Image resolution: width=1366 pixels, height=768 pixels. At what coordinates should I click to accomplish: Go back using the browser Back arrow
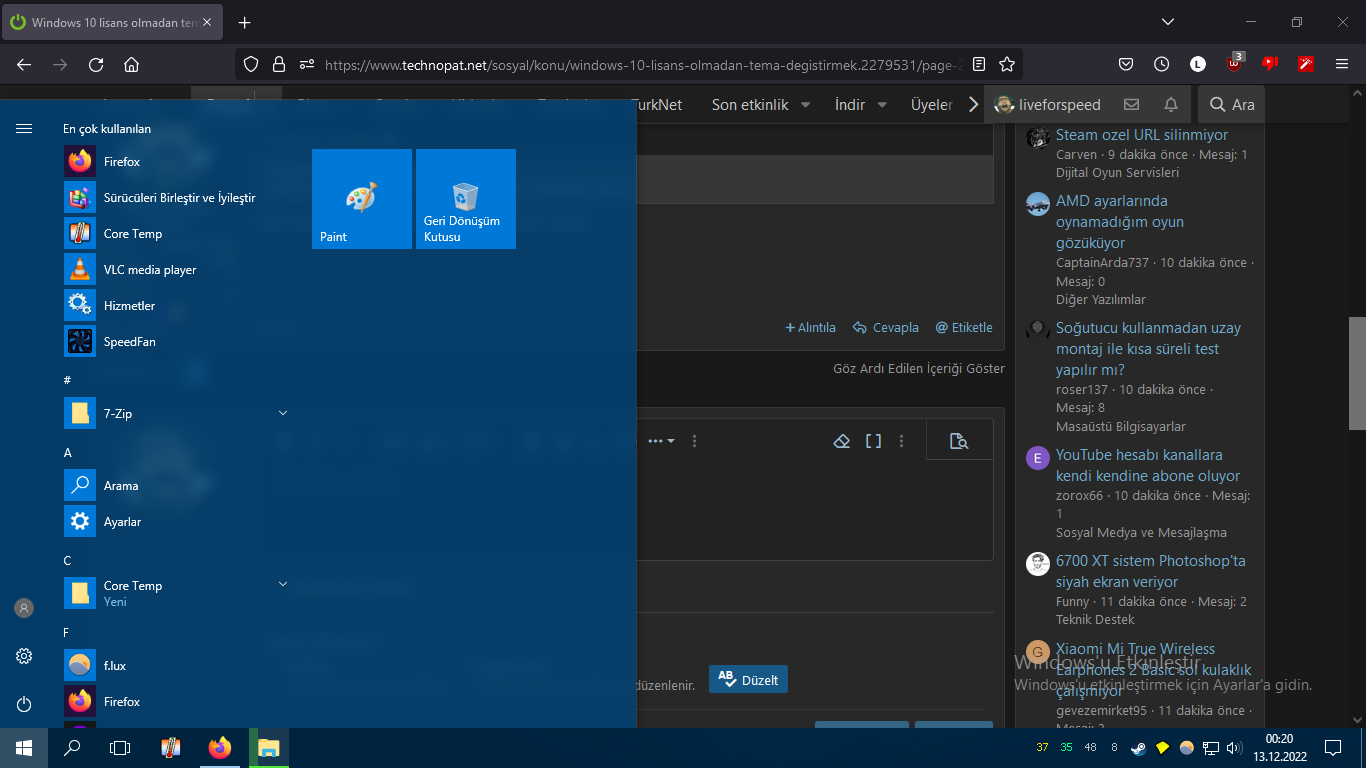tap(24, 64)
